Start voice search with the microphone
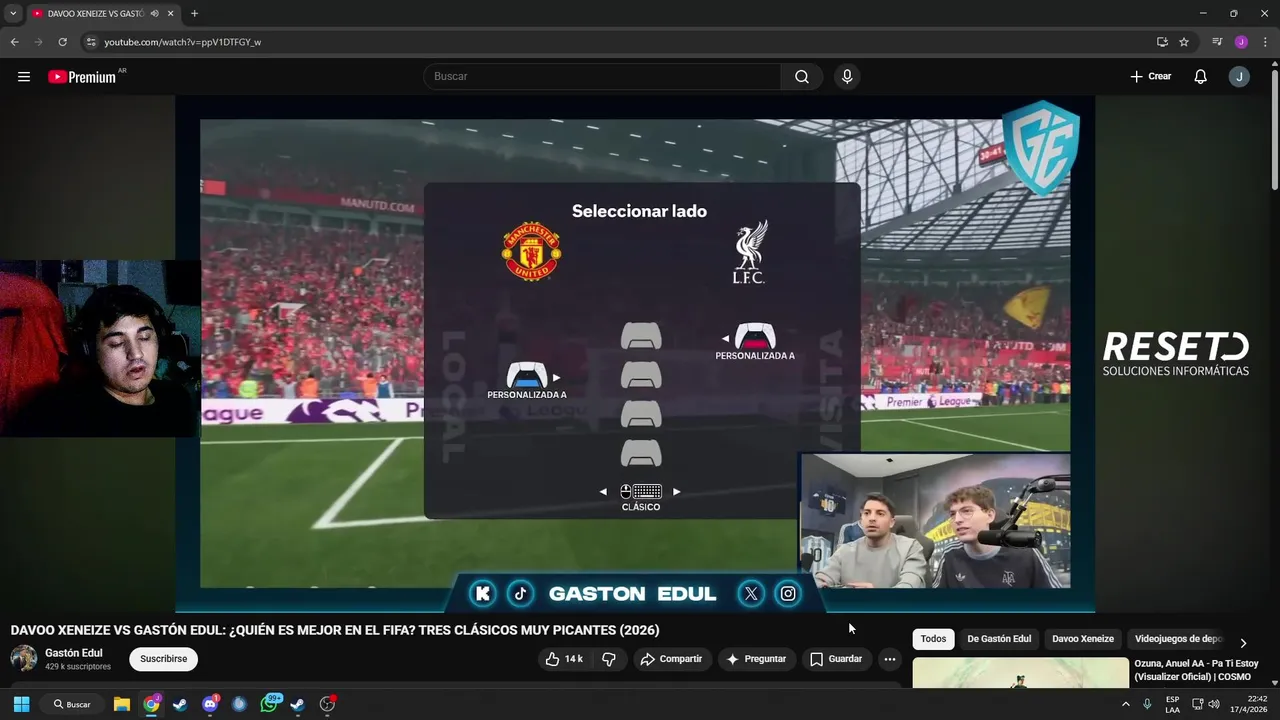Screen dimensions: 1280x720 (x=847, y=76)
